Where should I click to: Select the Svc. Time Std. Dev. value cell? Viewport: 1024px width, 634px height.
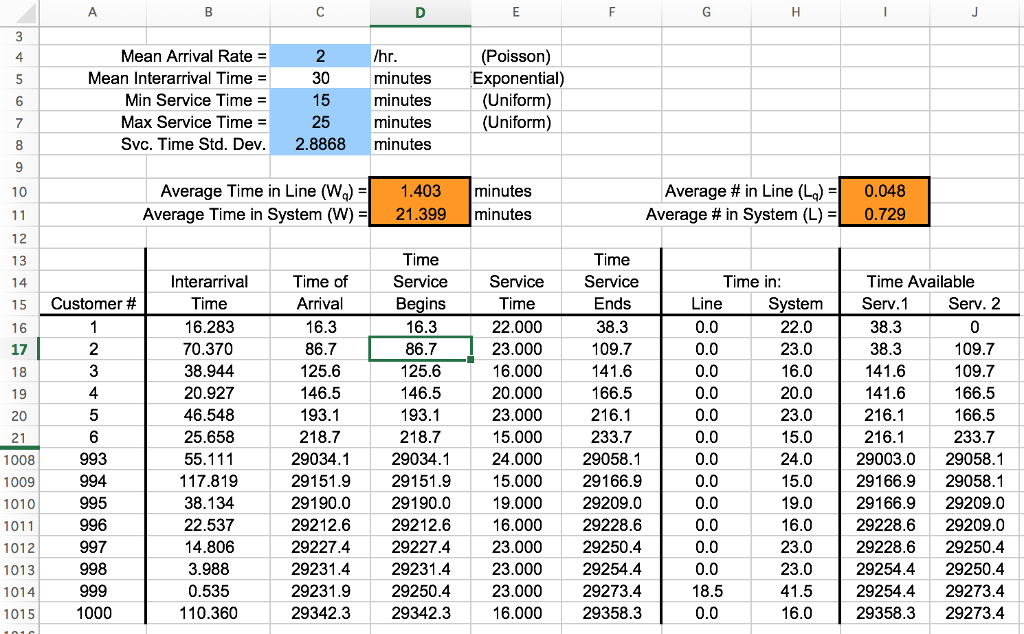320,144
